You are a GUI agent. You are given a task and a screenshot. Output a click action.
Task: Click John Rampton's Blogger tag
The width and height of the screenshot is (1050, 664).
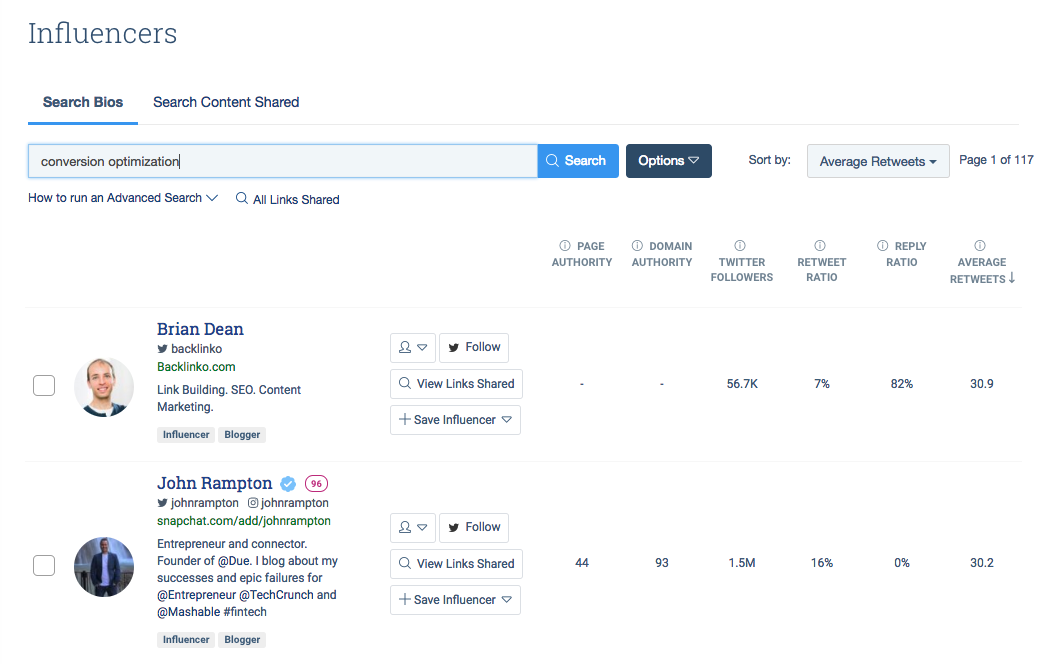(242, 640)
